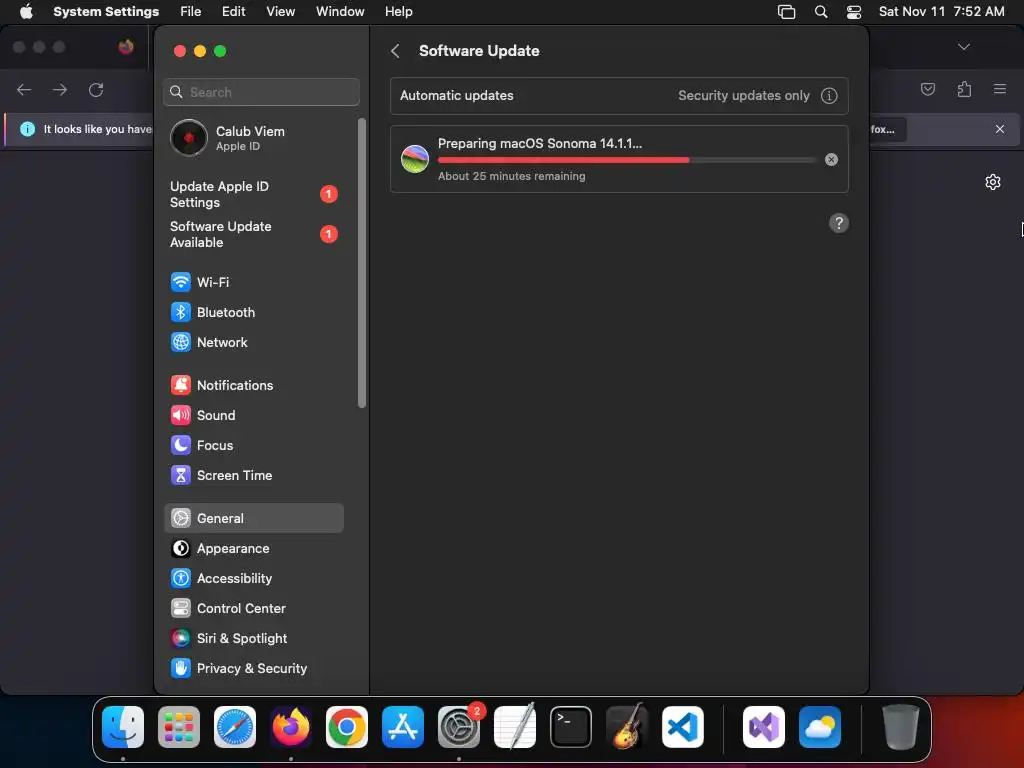Click the macOS Sonoma update icon

coord(415,159)
